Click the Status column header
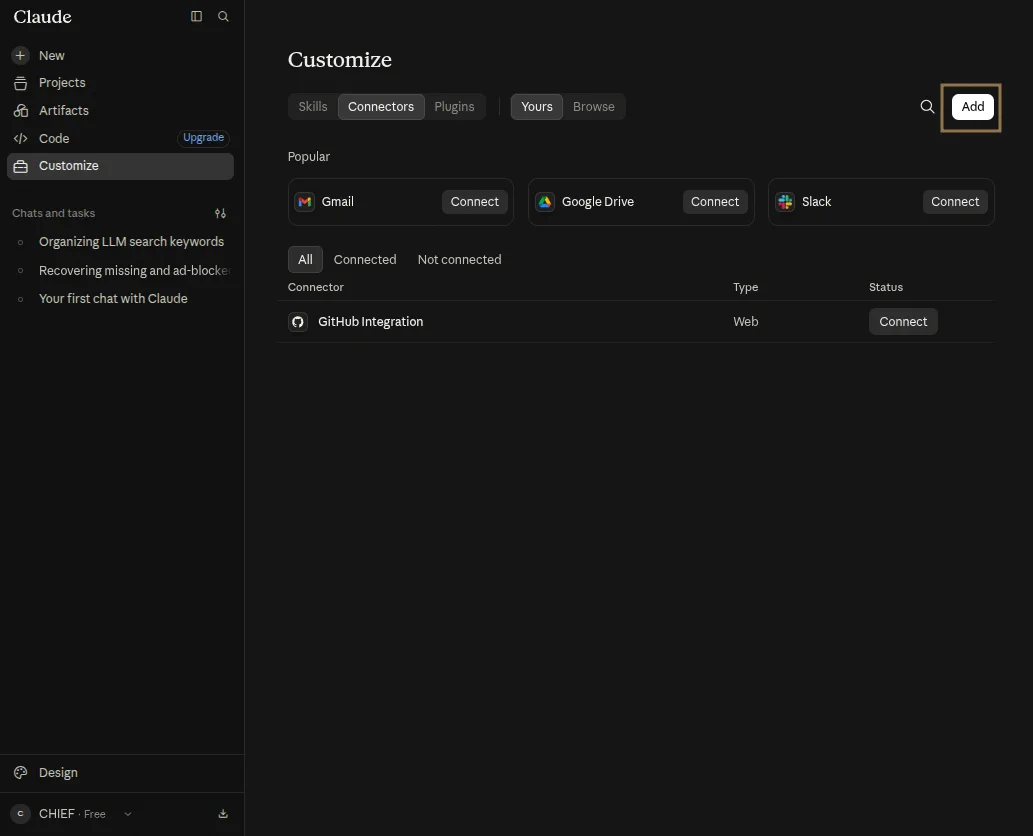1033x836 pixels. tap(885, 287)
